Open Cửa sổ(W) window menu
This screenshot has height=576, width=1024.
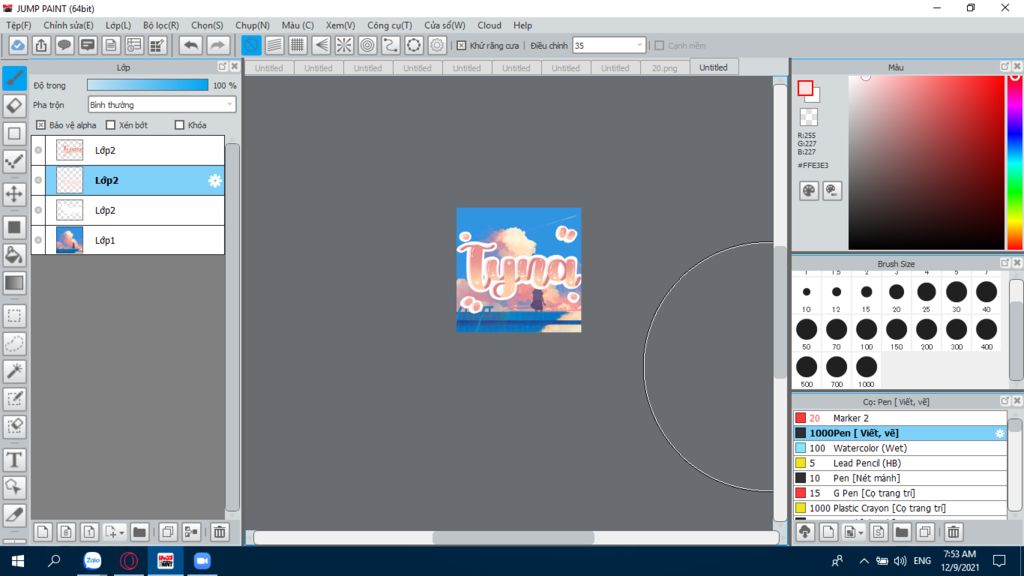coord(445,25)
